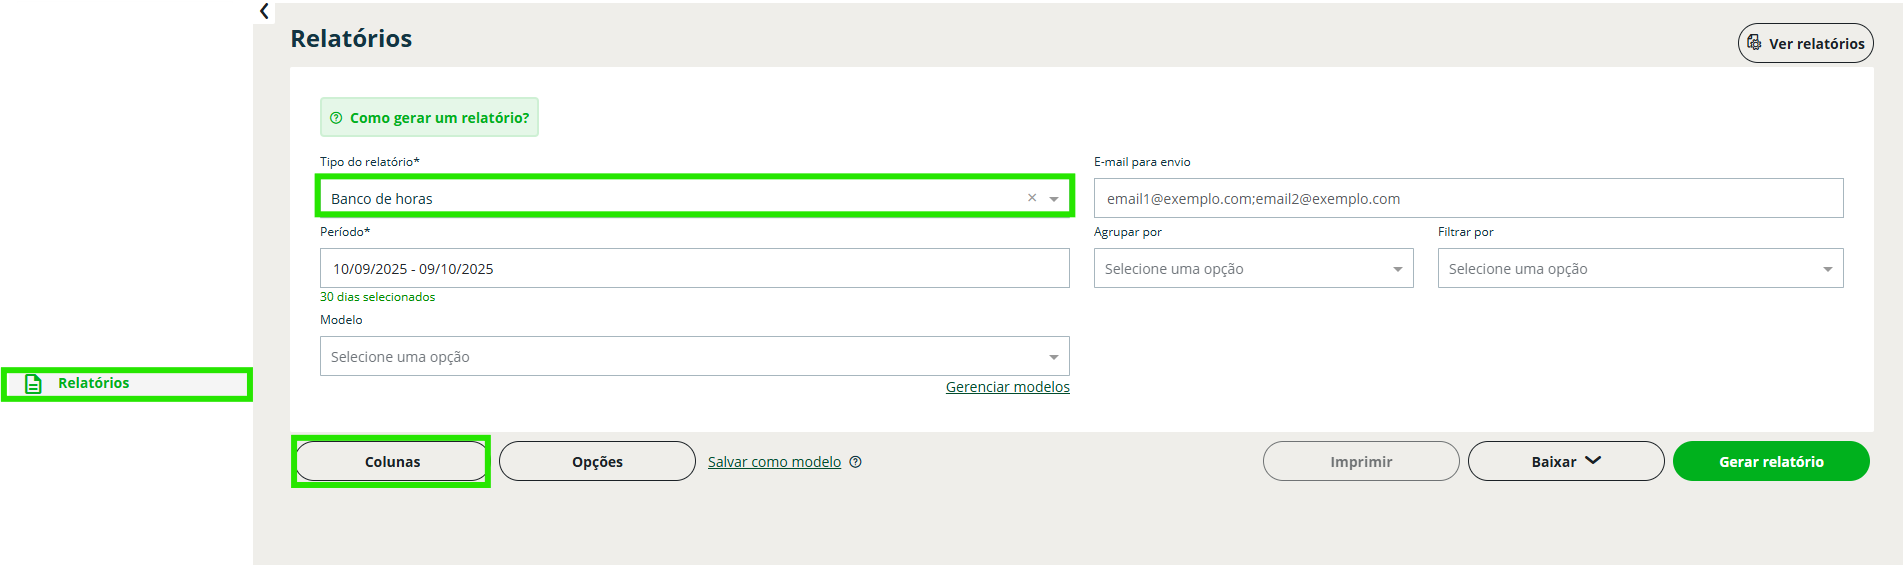Focus the E-mail para envio field
The image size is (1903, 565).
click(x=1468, y=199)
